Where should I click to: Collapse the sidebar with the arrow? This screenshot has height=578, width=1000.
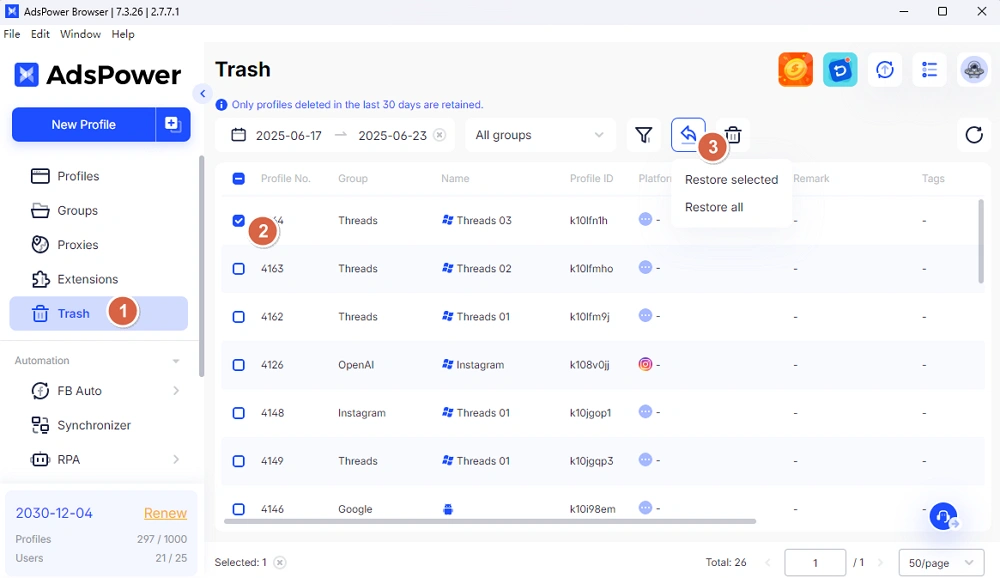tap(202, 94)
